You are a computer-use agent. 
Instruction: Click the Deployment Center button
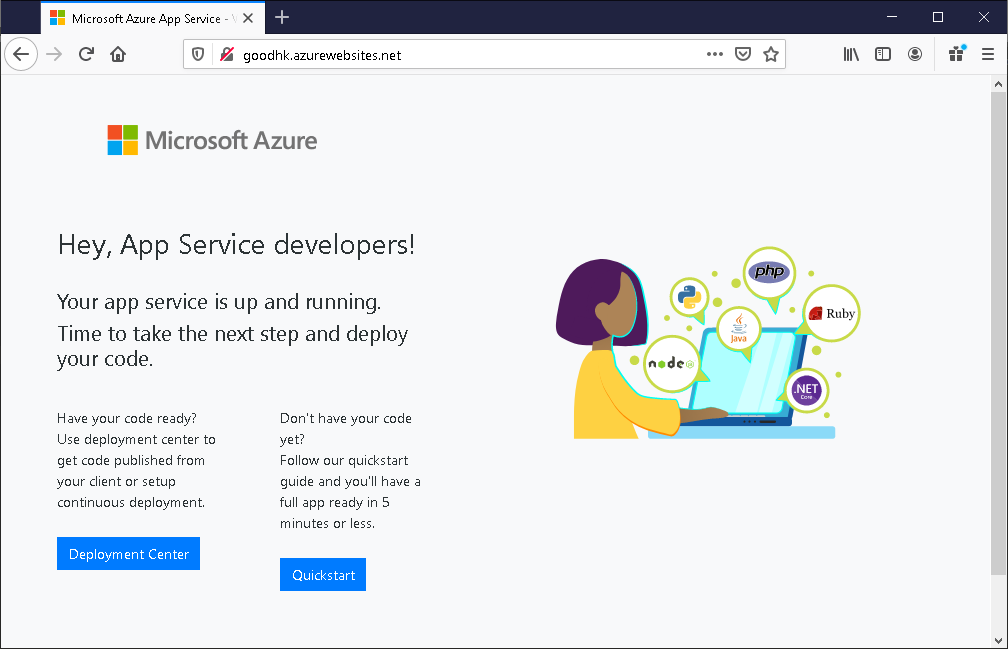coord(128,554)
